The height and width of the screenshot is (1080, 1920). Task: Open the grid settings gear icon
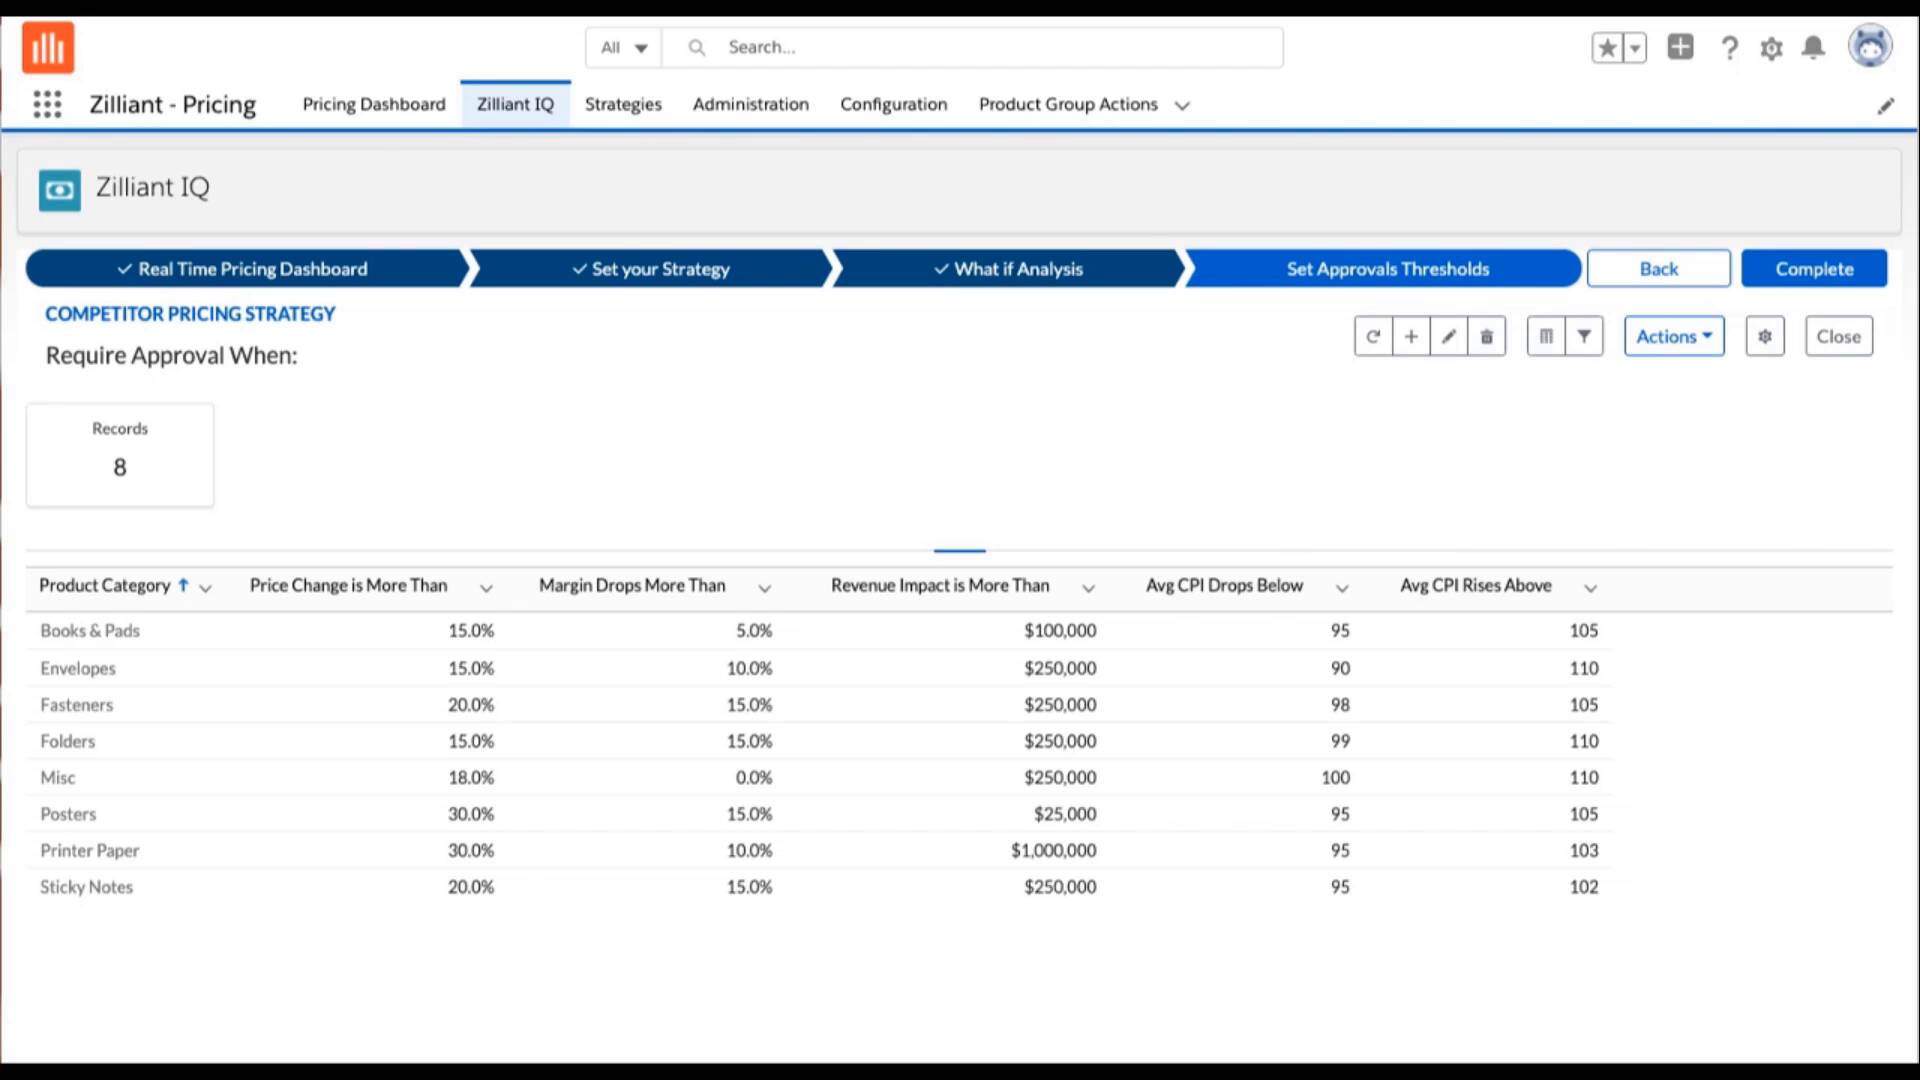pyautogui.click(x=1765, y=337)
